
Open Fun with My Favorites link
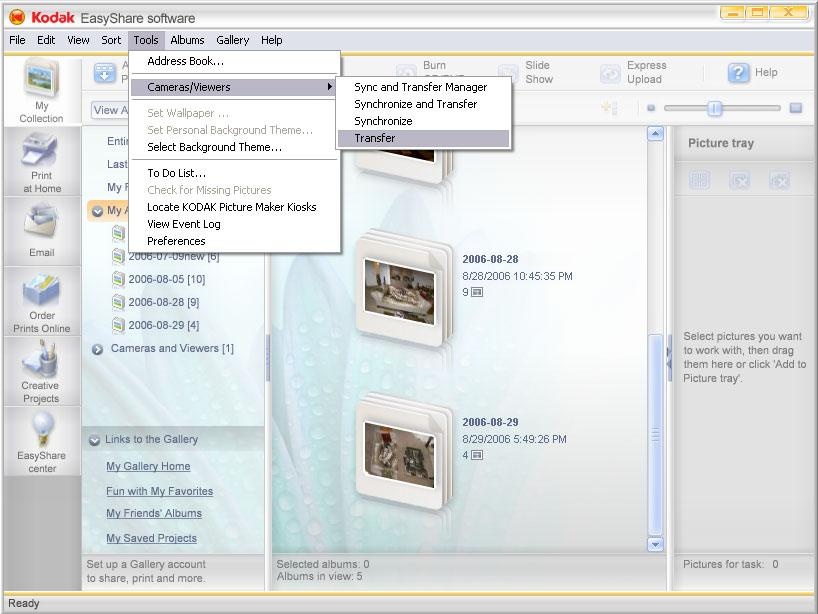(x=160, y=491)
